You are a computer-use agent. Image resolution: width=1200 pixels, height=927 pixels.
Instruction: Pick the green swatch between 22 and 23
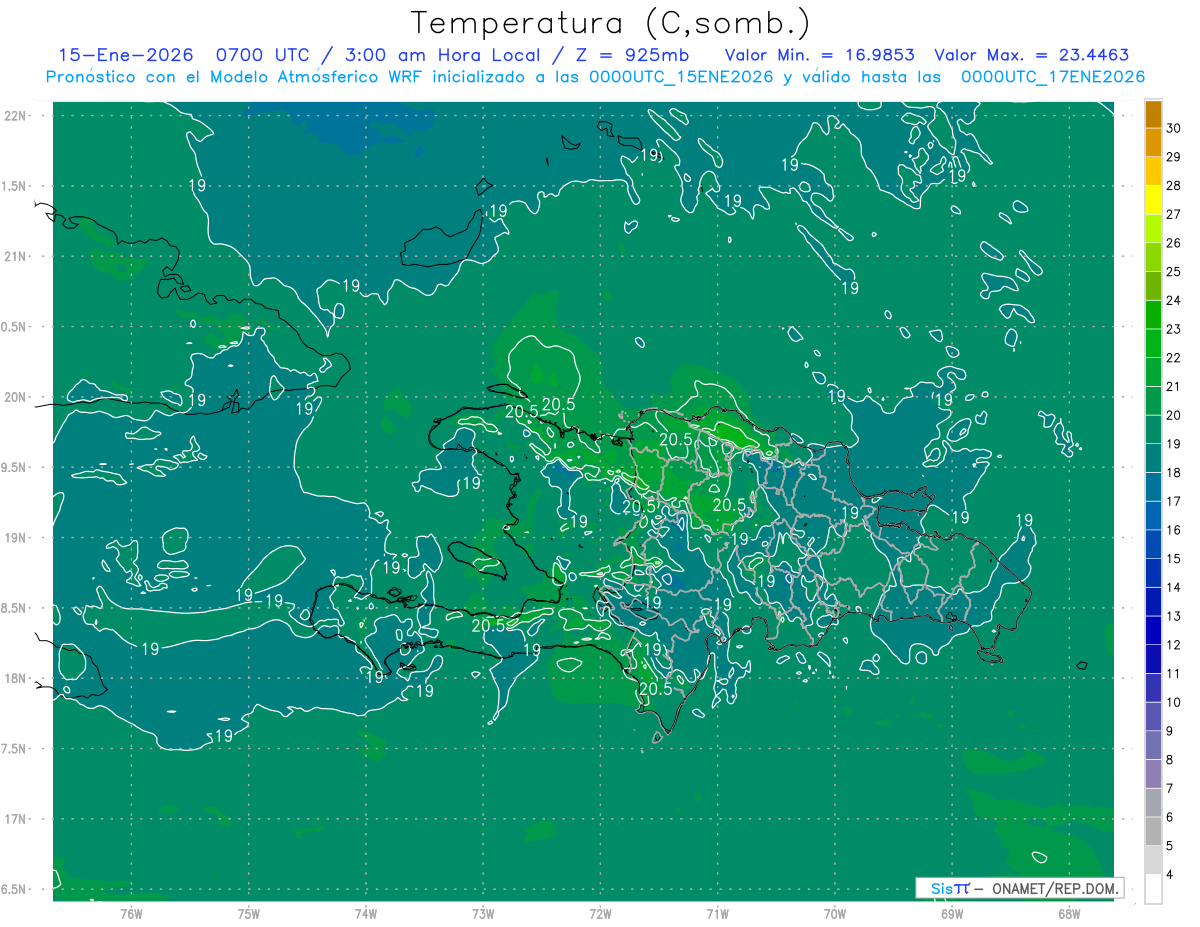coord(1153,343)
